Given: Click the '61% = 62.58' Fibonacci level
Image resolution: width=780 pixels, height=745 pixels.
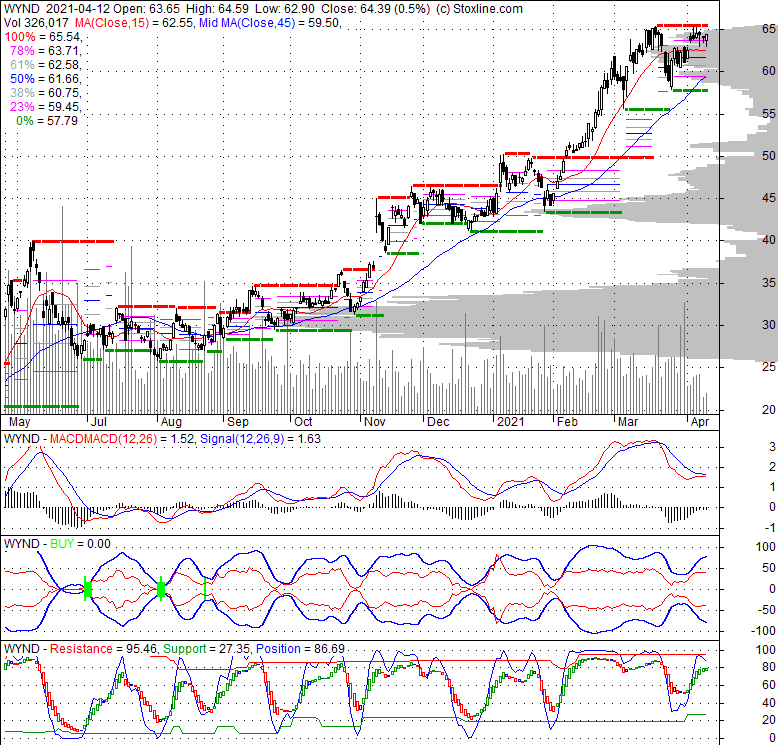Looking at the screenshot, I should click(x=45, y=65).
